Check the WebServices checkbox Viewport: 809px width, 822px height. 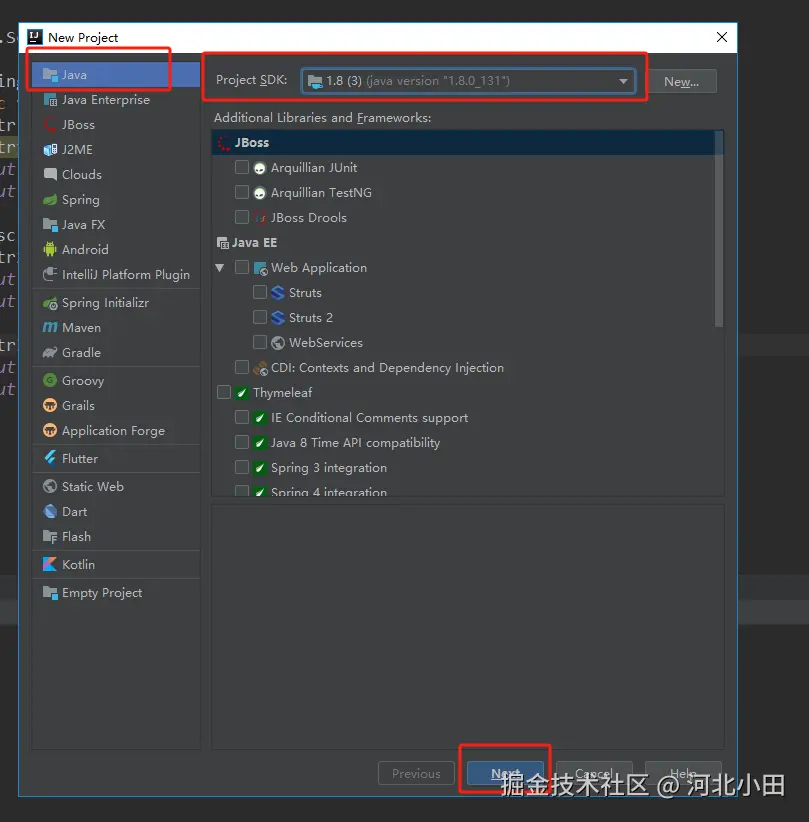coord(260,342)
